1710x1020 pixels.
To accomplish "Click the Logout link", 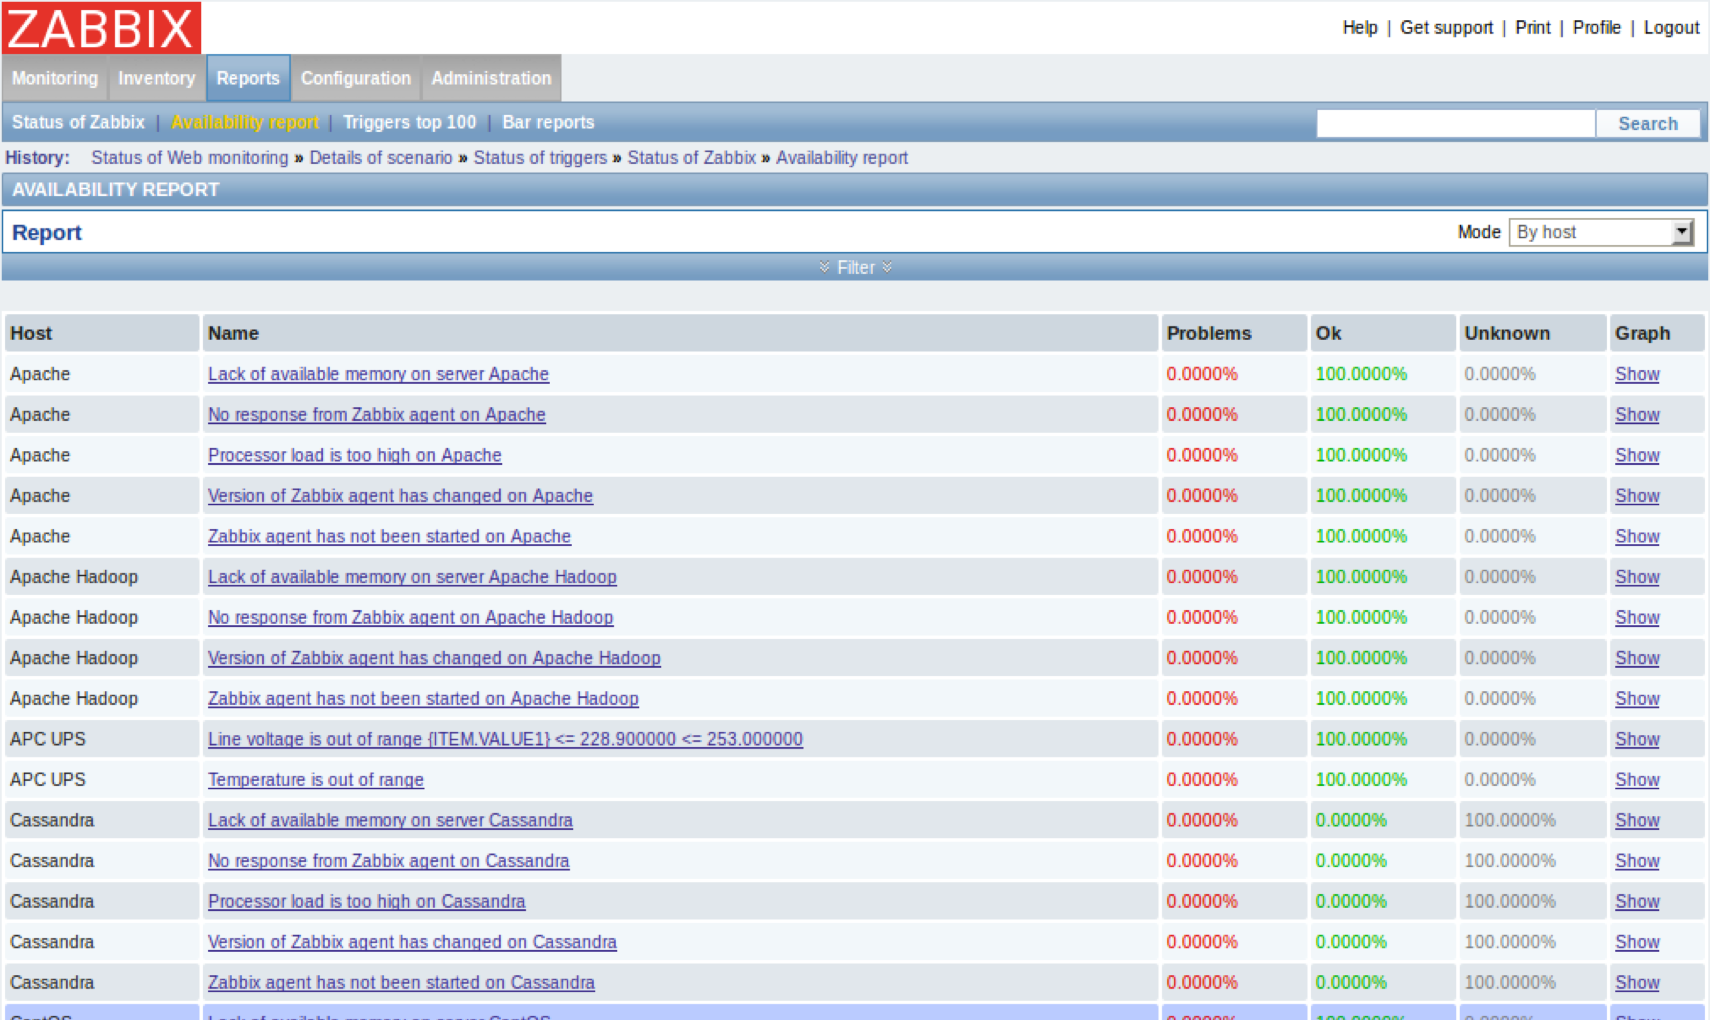I will click(x=1671, y=28).
